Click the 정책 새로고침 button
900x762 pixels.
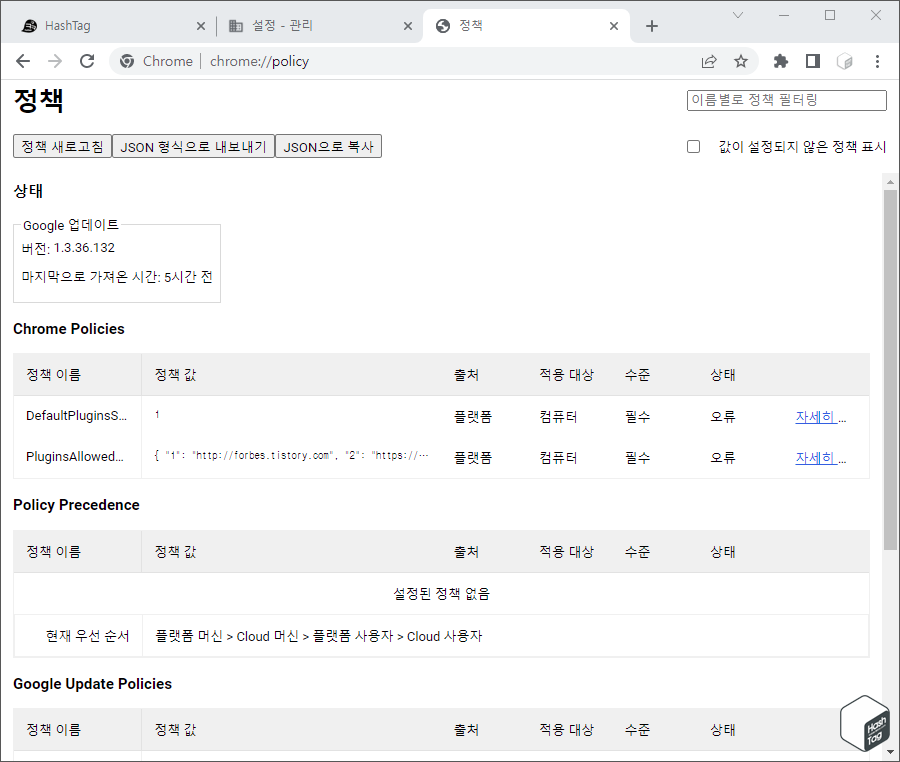click(62, 145)
